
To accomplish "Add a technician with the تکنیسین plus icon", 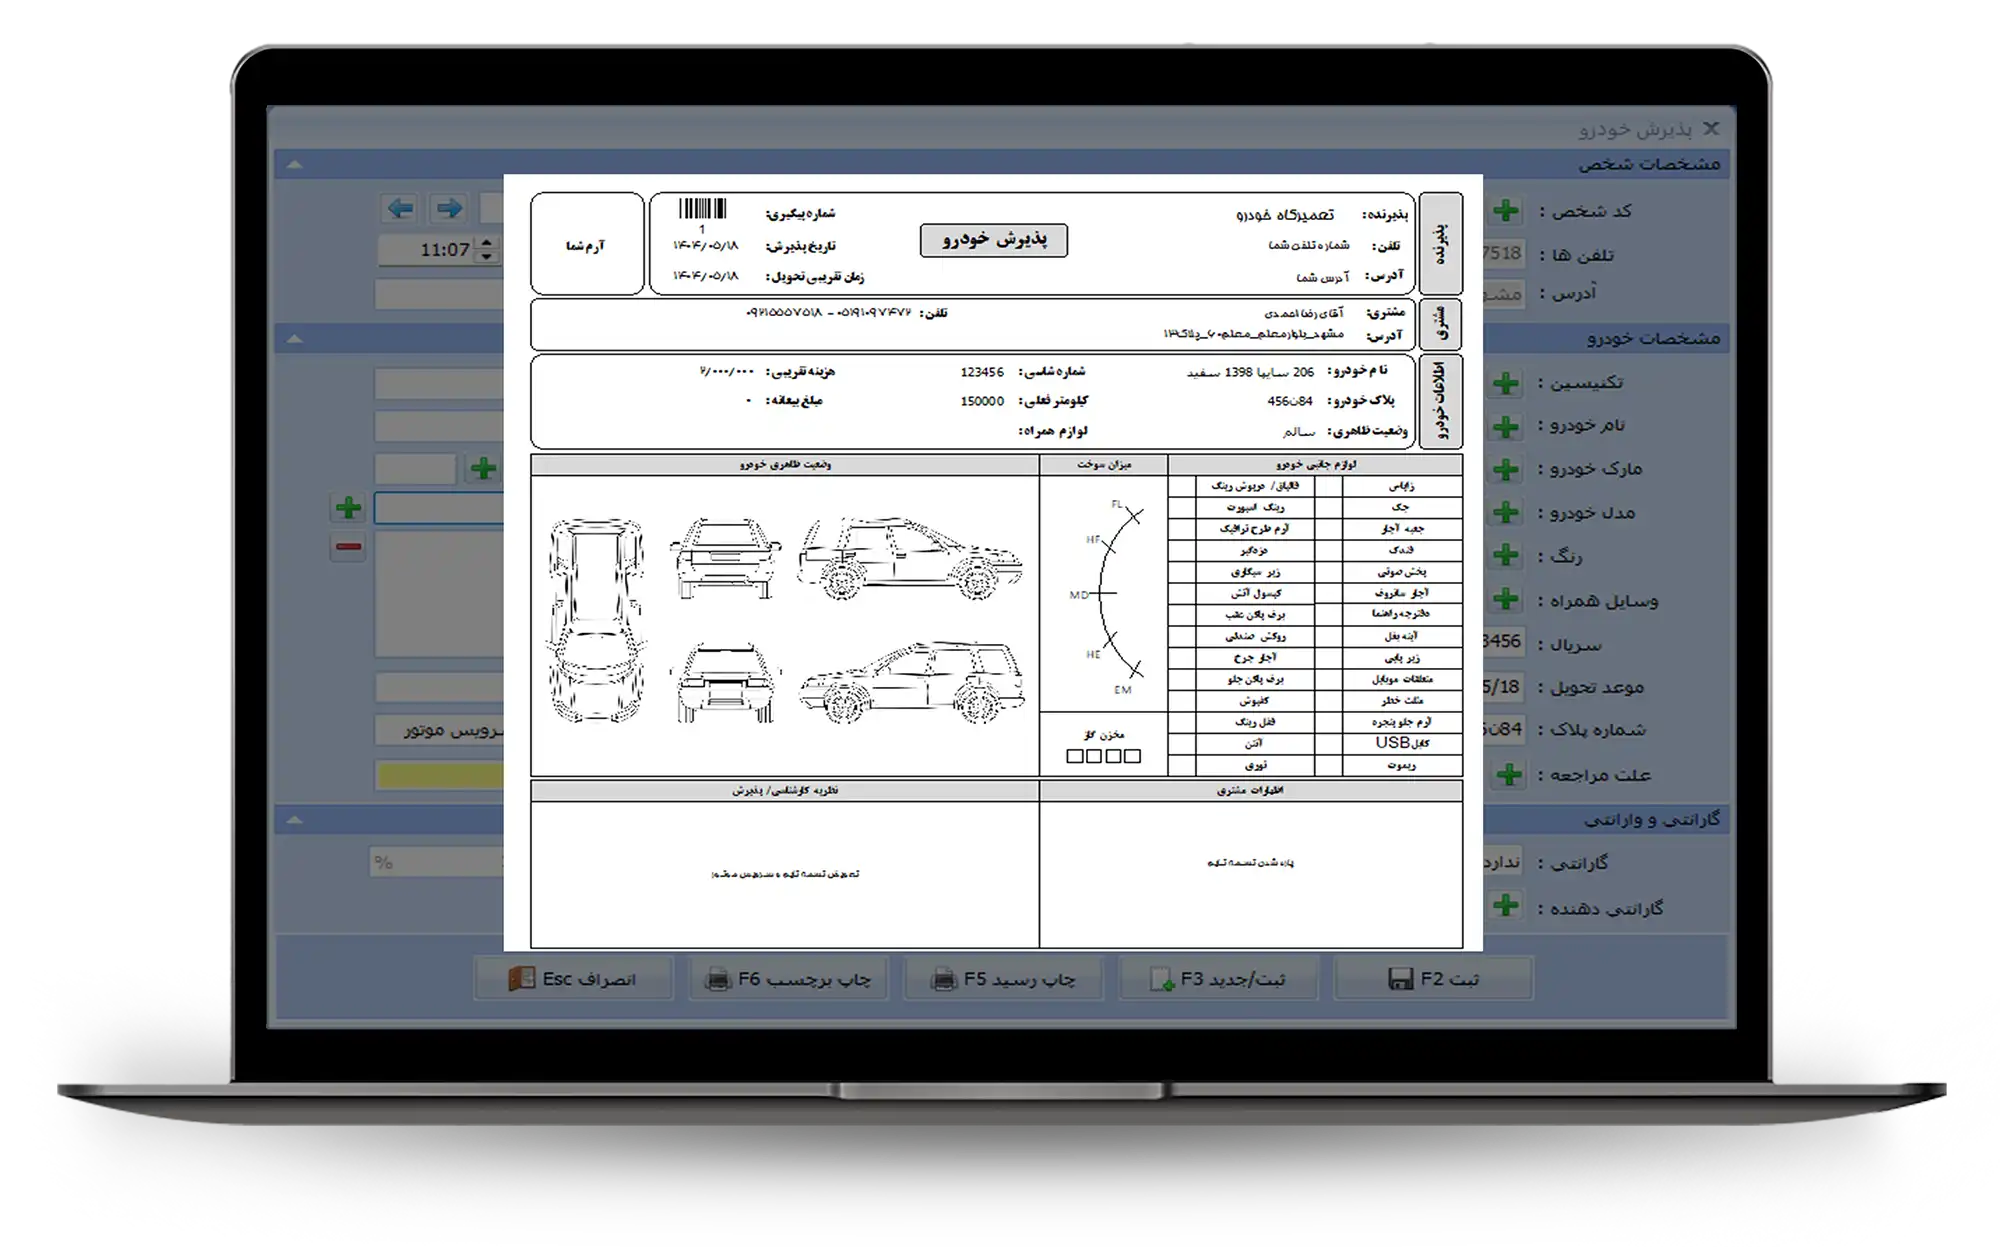I will coord(1506,383).
